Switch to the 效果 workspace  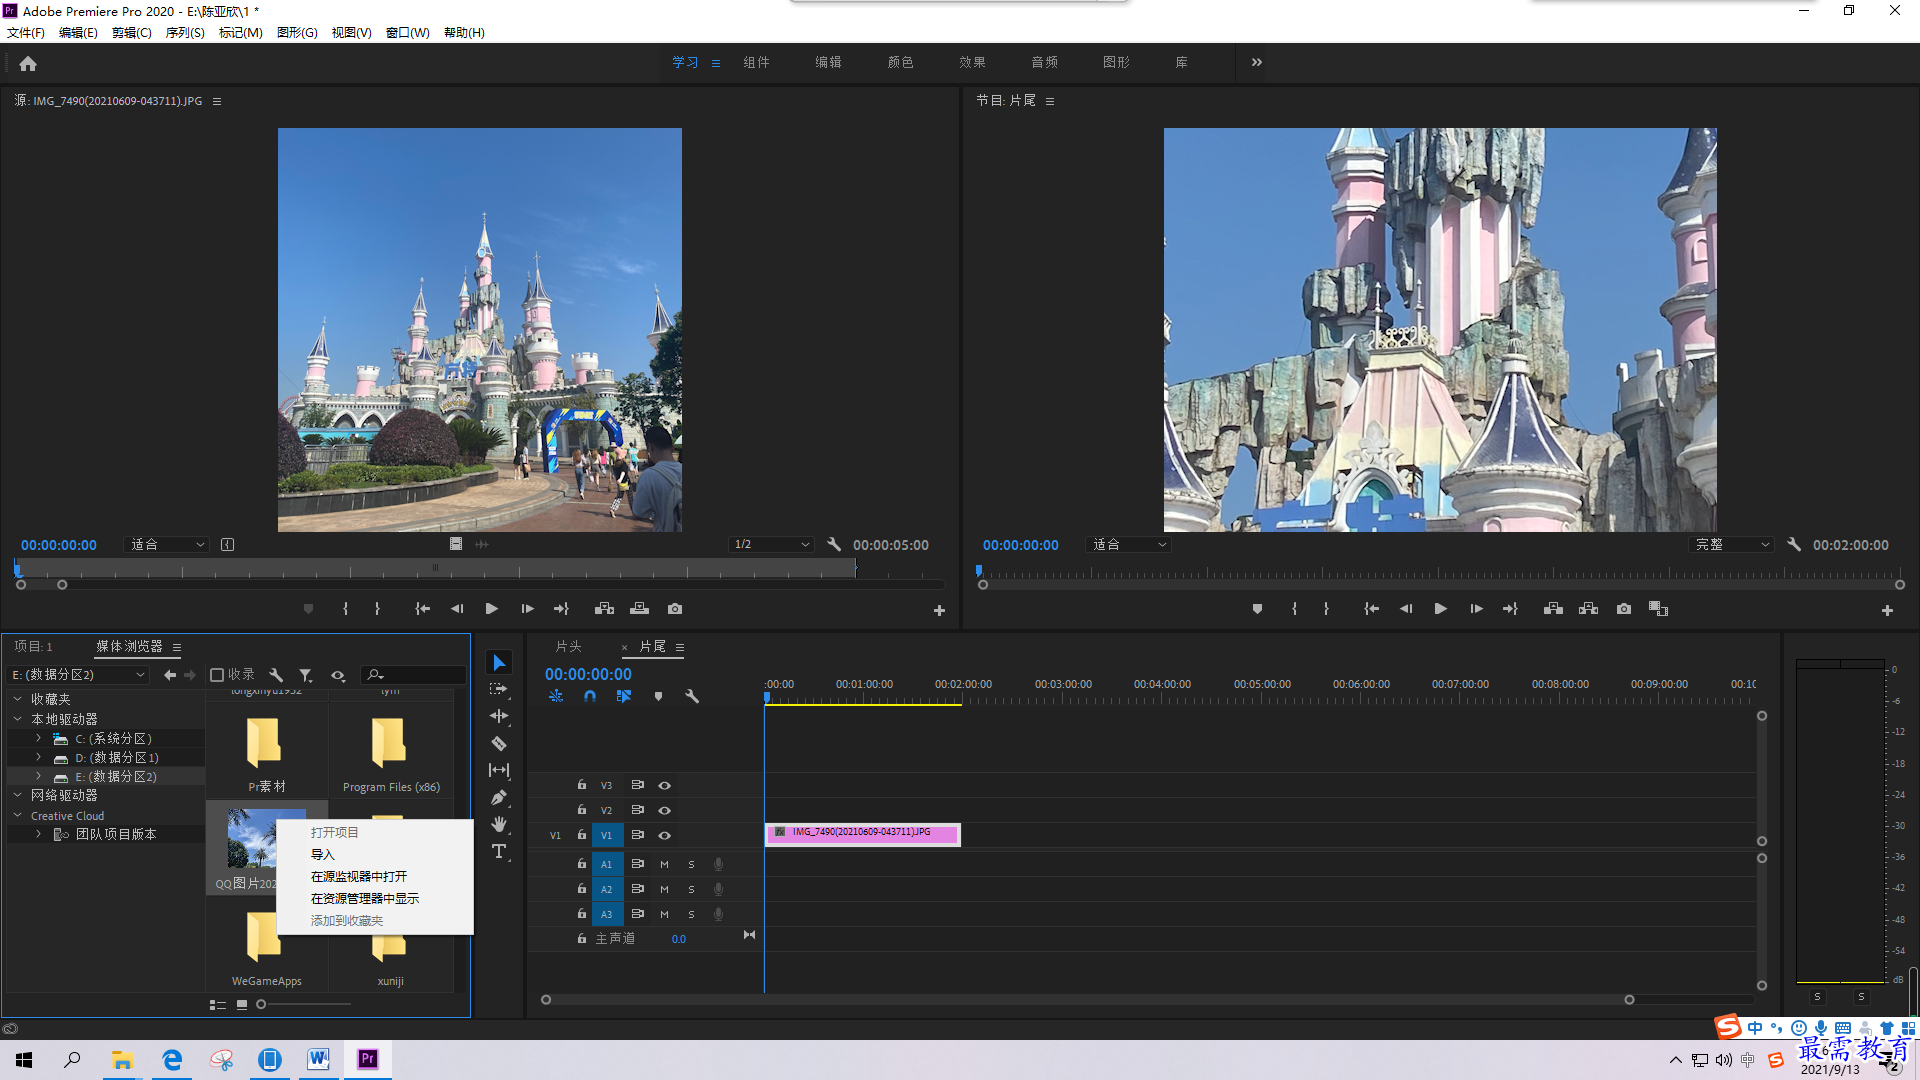pos(972,62)
